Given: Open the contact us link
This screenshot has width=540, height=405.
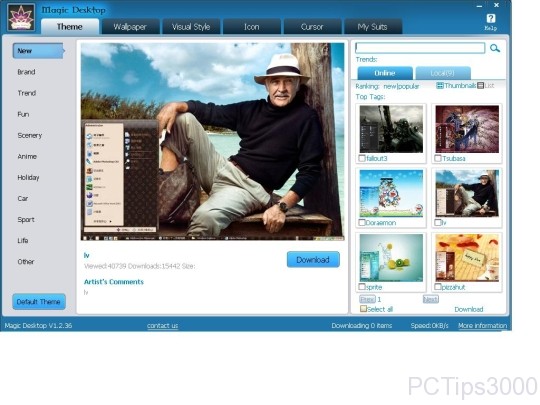Looking at the screenshot, I should [163, 326].
